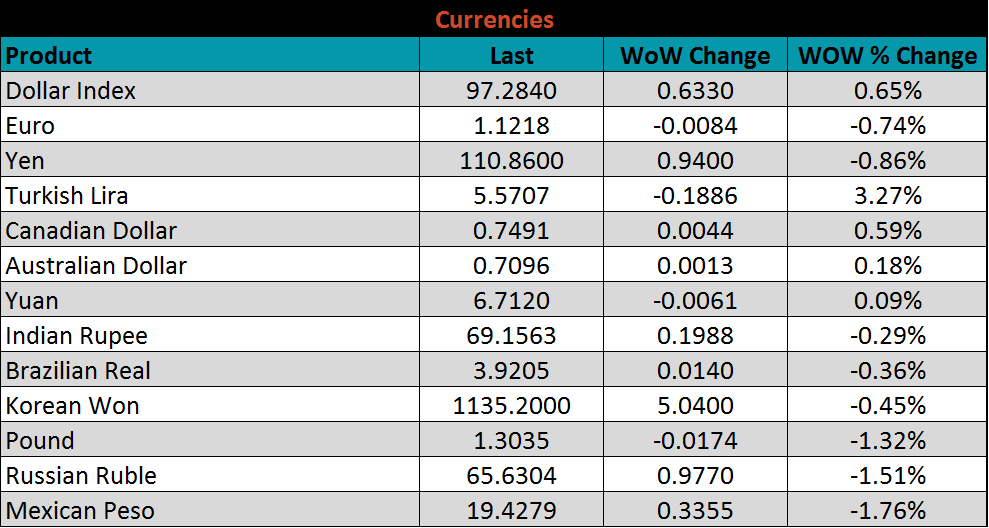
Task: Select the Pound percent change -1.32%
Action: [x=887, y=441]
